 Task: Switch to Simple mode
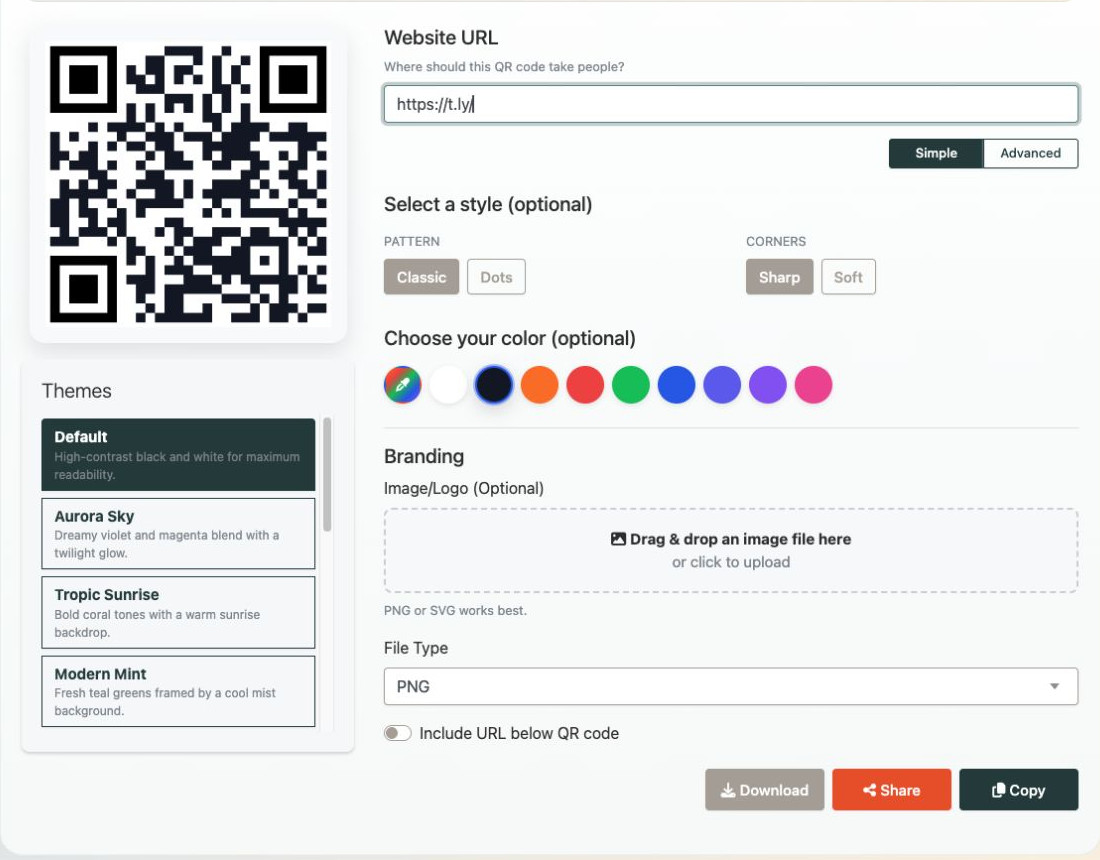pyautogui.click(x=936, y=153)
